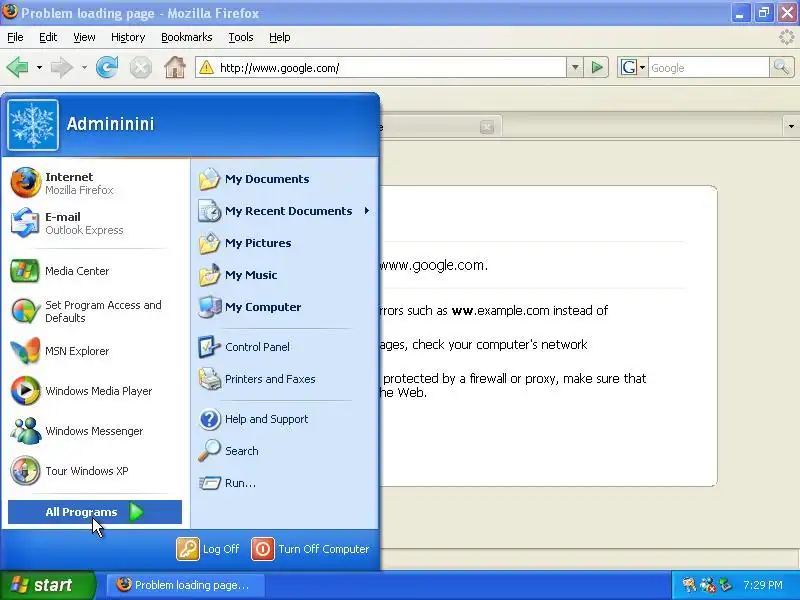The image size is (800, 600).
Task: Open Mozilla Firefox from Internet entry
Action: (x=95, y=183)
